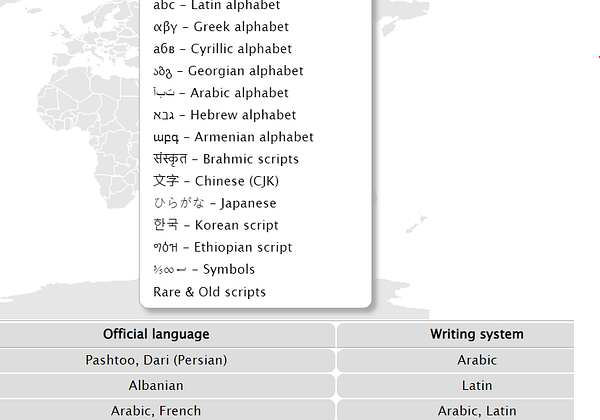Choose Hebrew alphabet from the list
The height and width of the screenshot is (420, 600).
[x=224, y=115]
